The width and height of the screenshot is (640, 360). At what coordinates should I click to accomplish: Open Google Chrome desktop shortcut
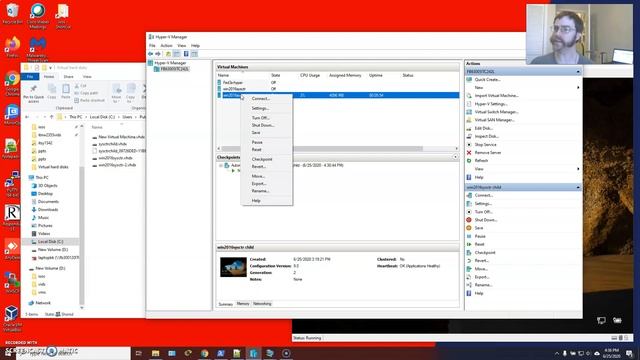click(12, 83)
